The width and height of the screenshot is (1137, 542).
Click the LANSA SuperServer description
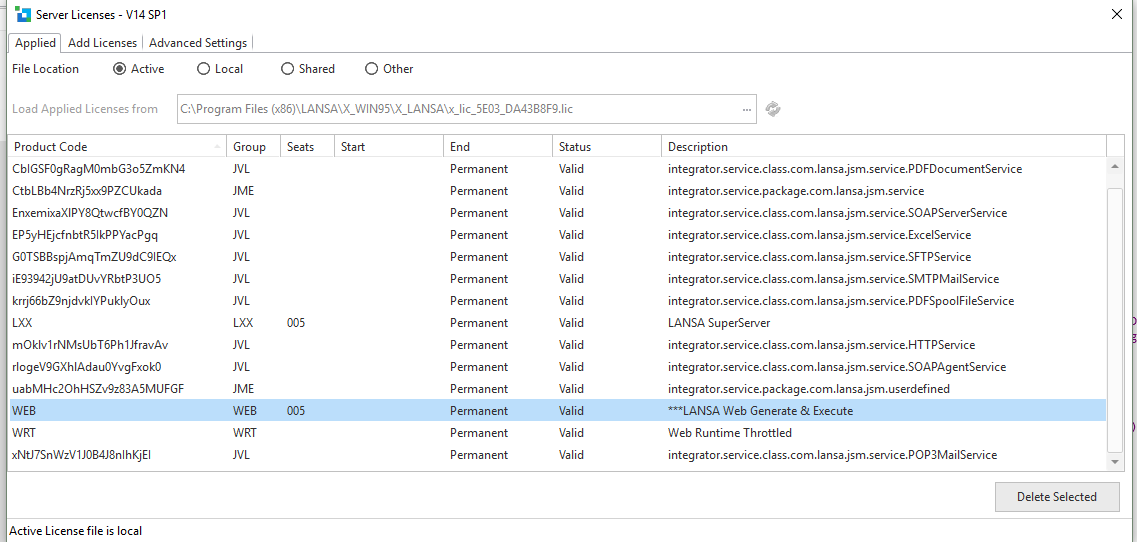click(719, 323)
